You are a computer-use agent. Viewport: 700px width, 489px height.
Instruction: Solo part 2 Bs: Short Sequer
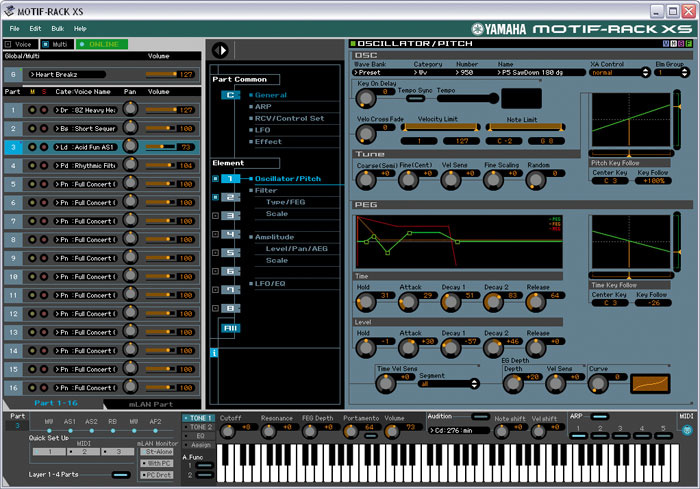44,129
